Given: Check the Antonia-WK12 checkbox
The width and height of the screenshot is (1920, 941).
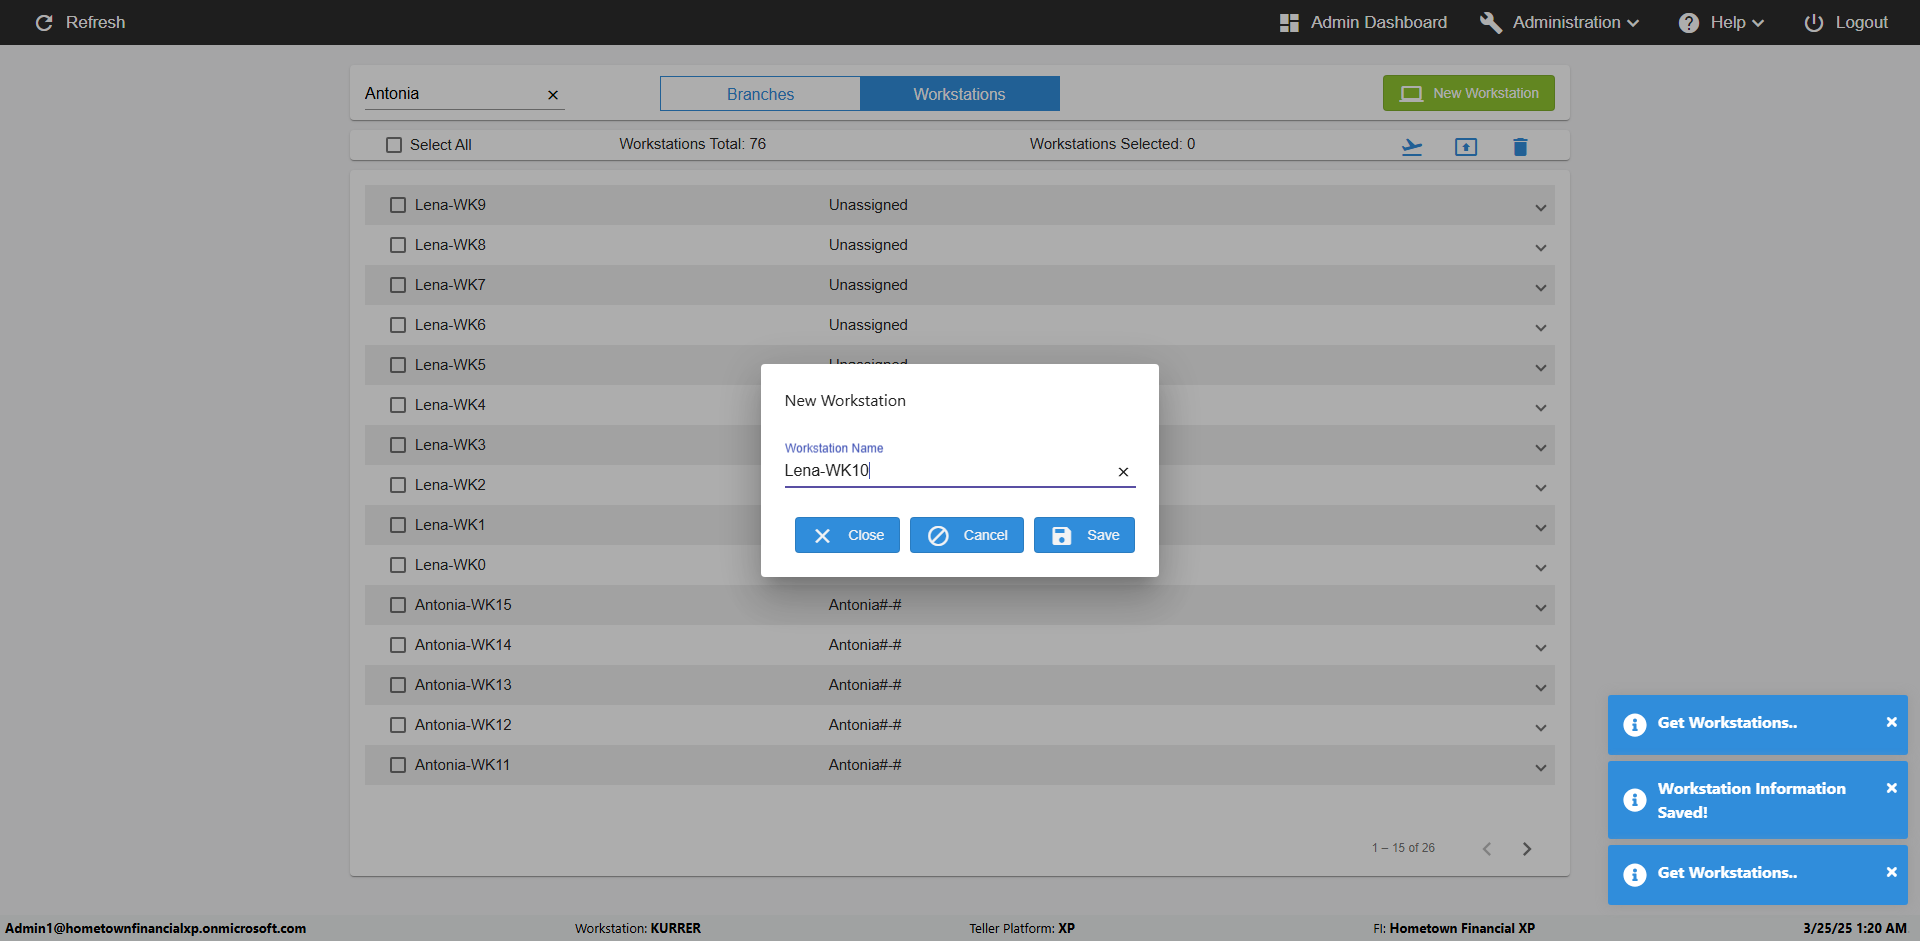Looking at the screenshot, I should pos(398,725).
